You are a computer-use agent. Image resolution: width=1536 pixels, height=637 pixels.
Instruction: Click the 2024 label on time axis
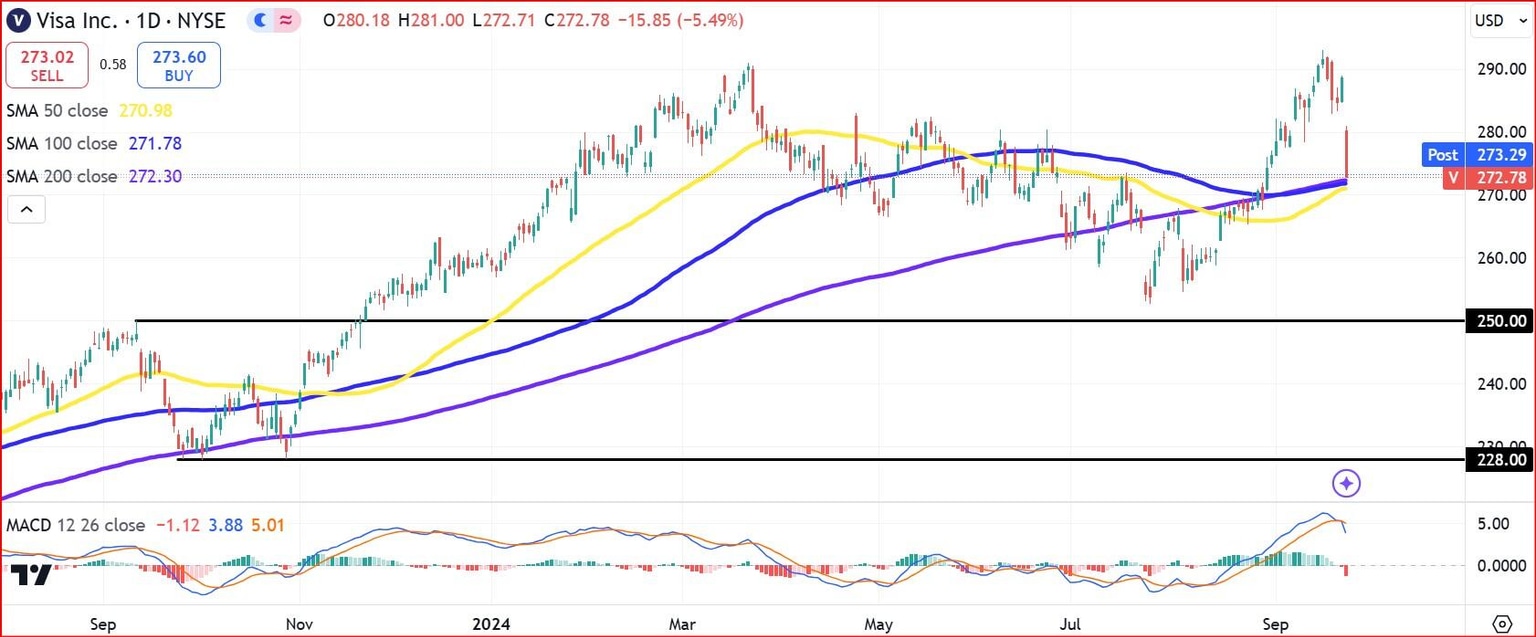pyautogui.click(x=493, y=624)
